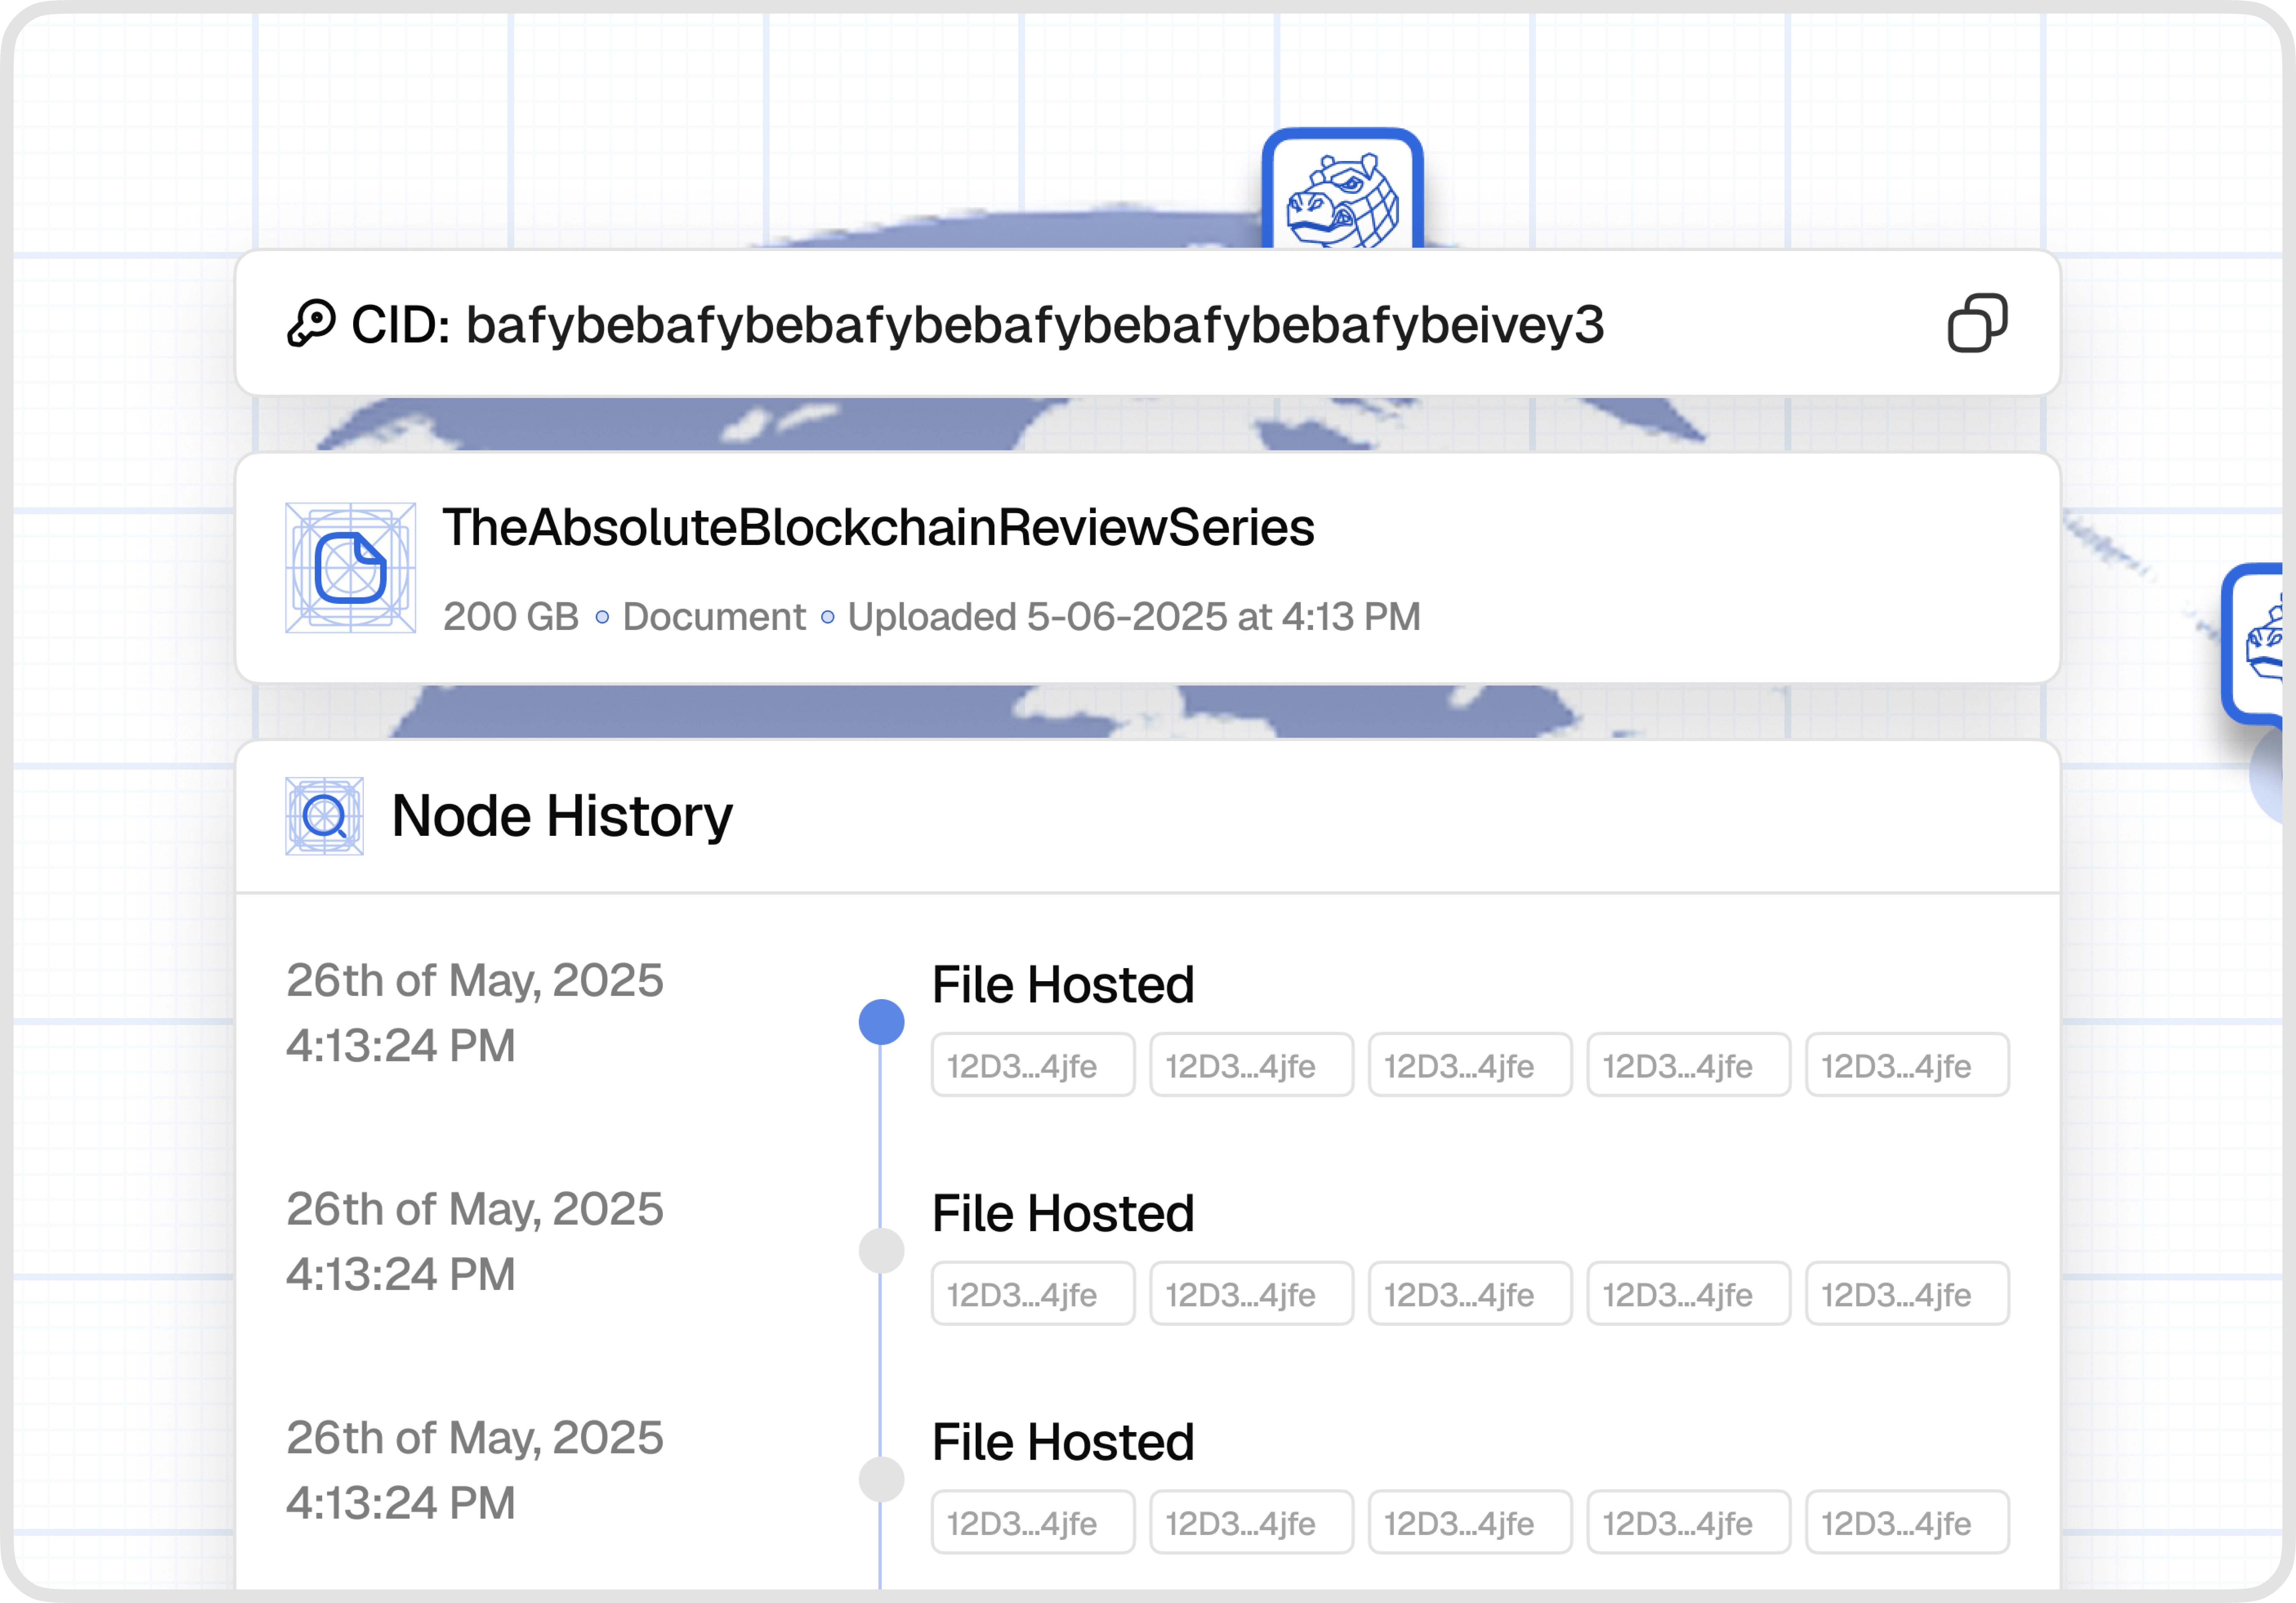Image resolution: width=2296 pixels, height=1603 pixels.
Task: Select the third gray timeline marker
Action: click(881, 1479)
